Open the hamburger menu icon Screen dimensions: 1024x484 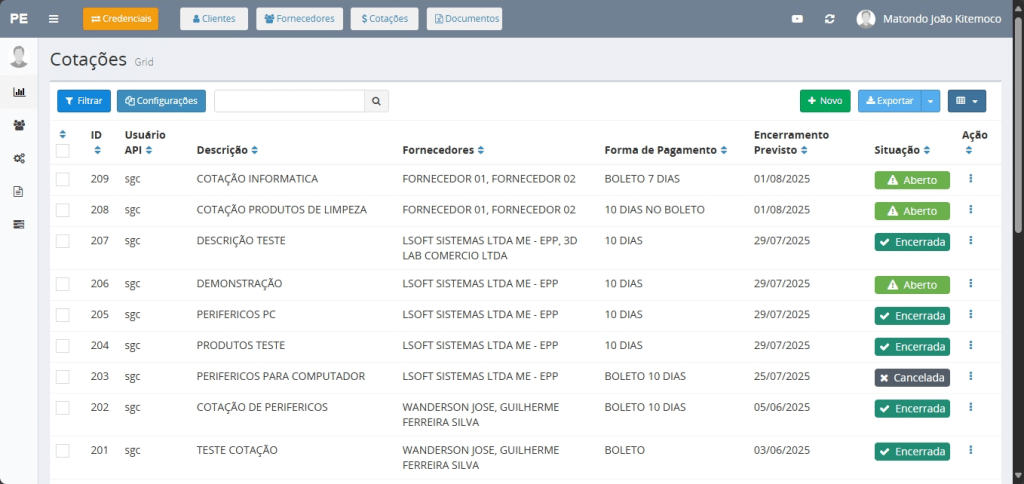pos(54,19)
